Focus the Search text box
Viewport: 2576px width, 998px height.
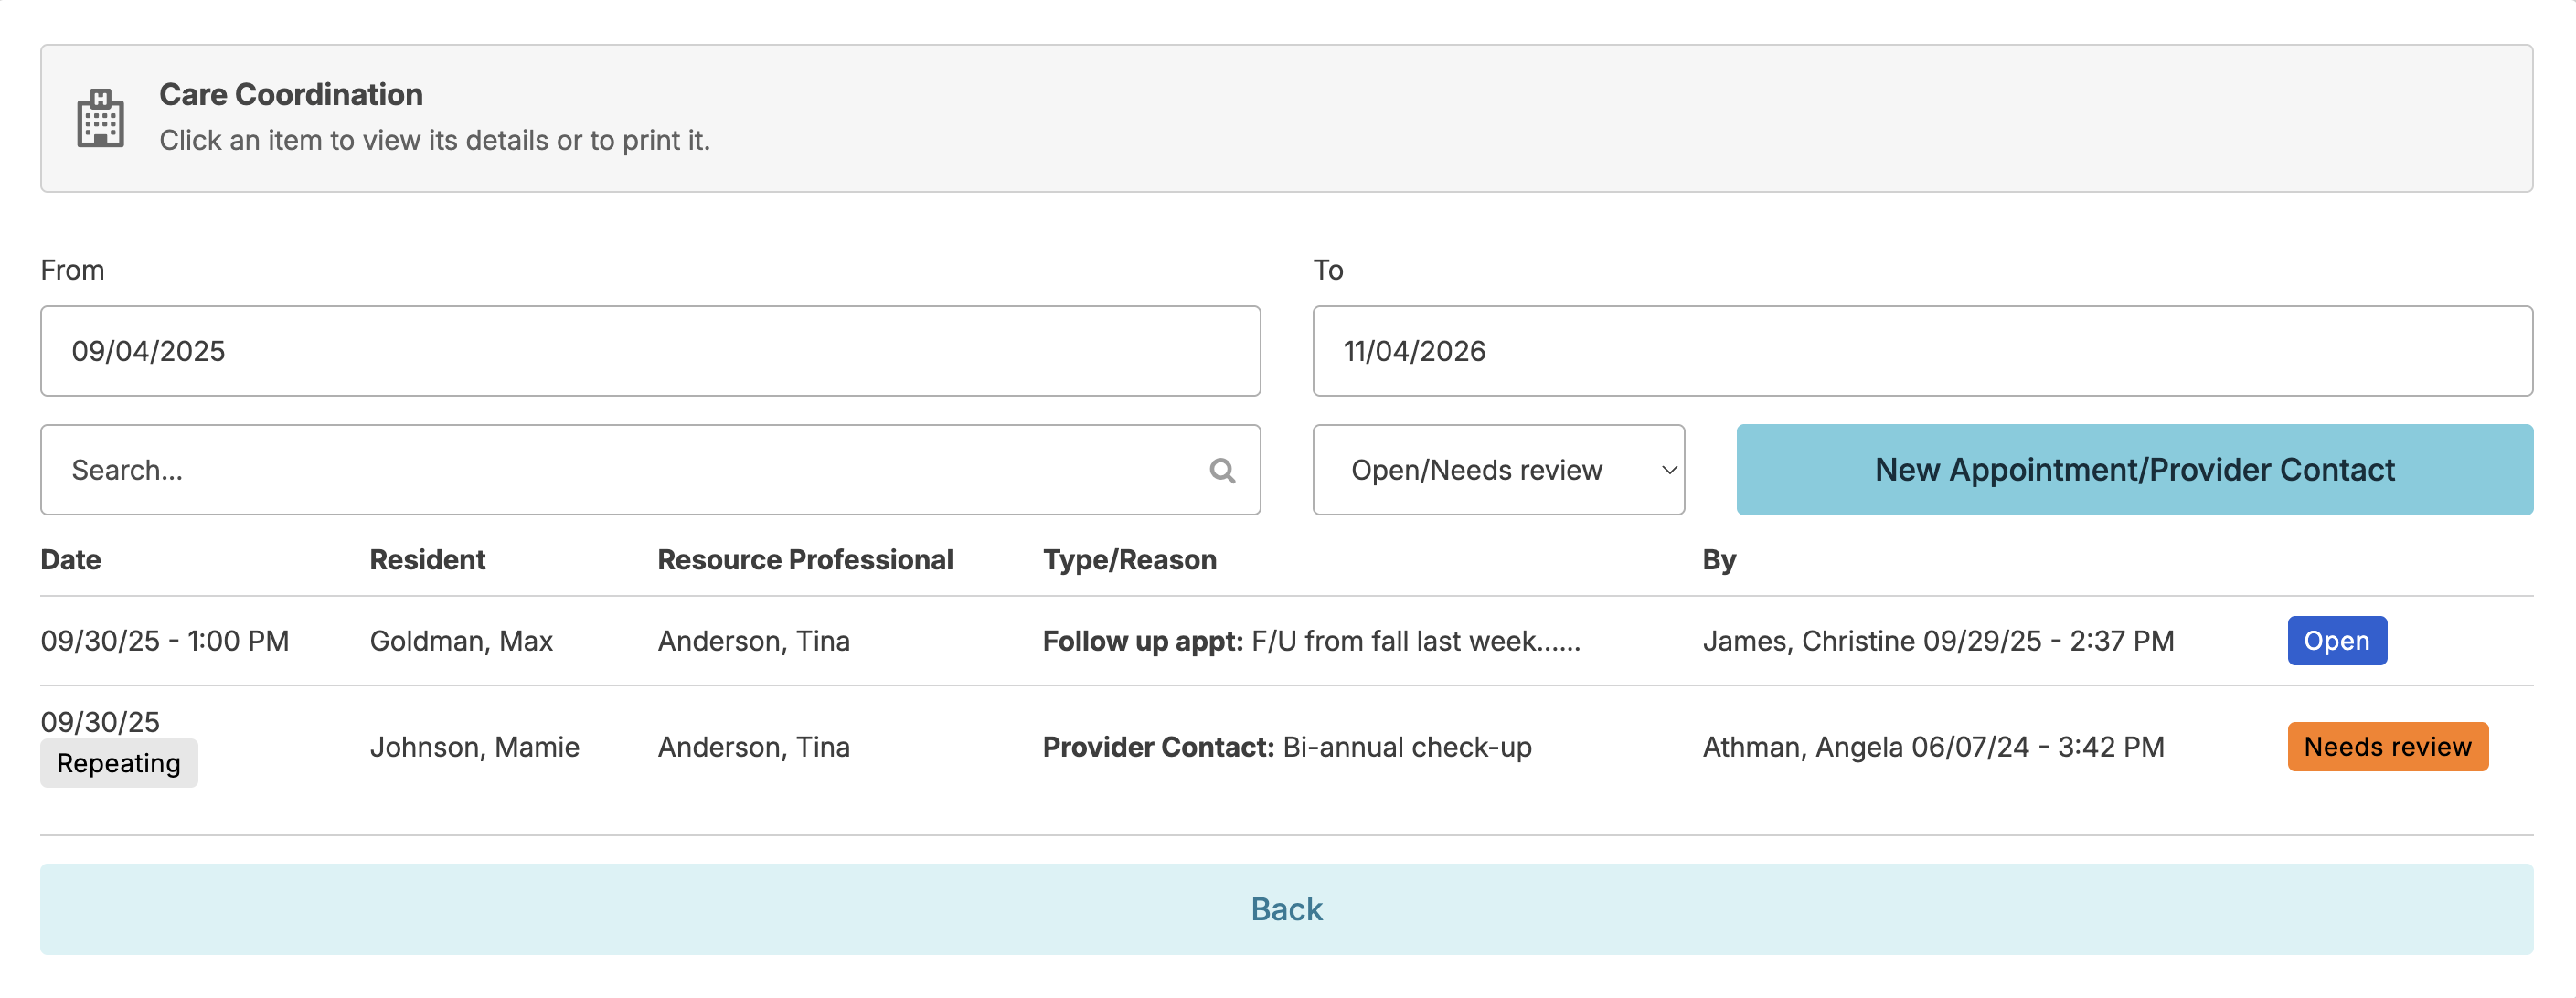[x=620, y=470]
